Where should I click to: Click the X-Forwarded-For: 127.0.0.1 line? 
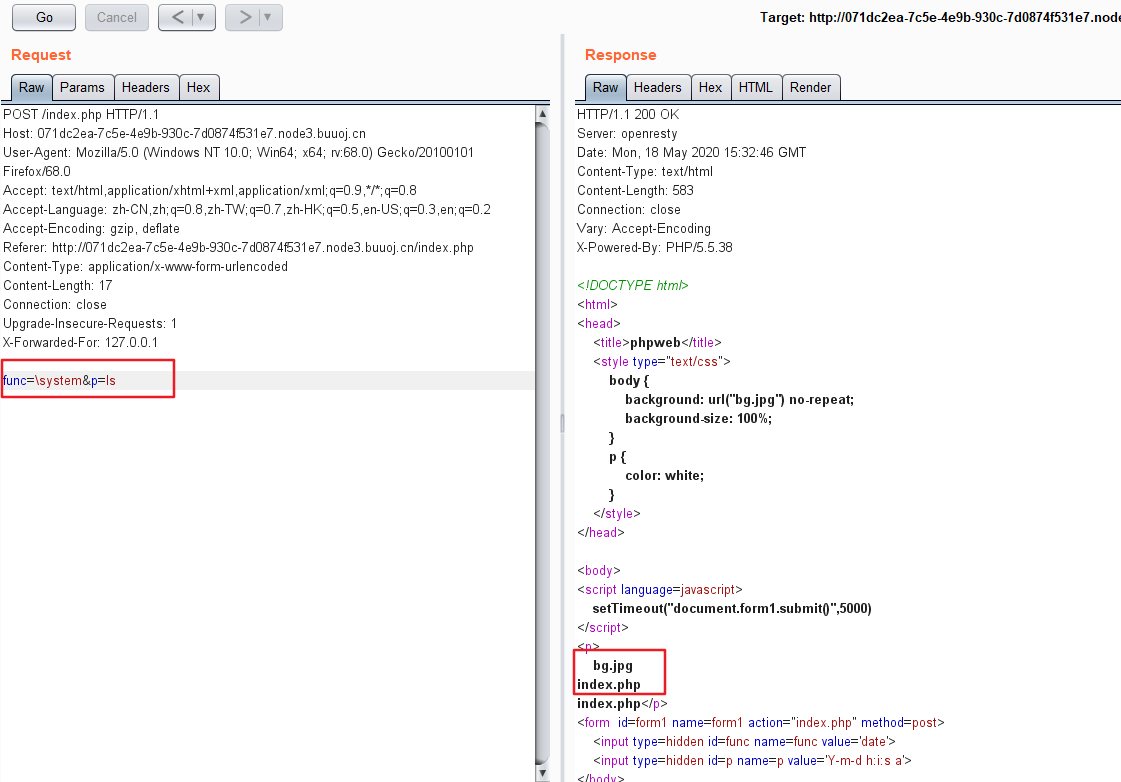coord(81,342)
